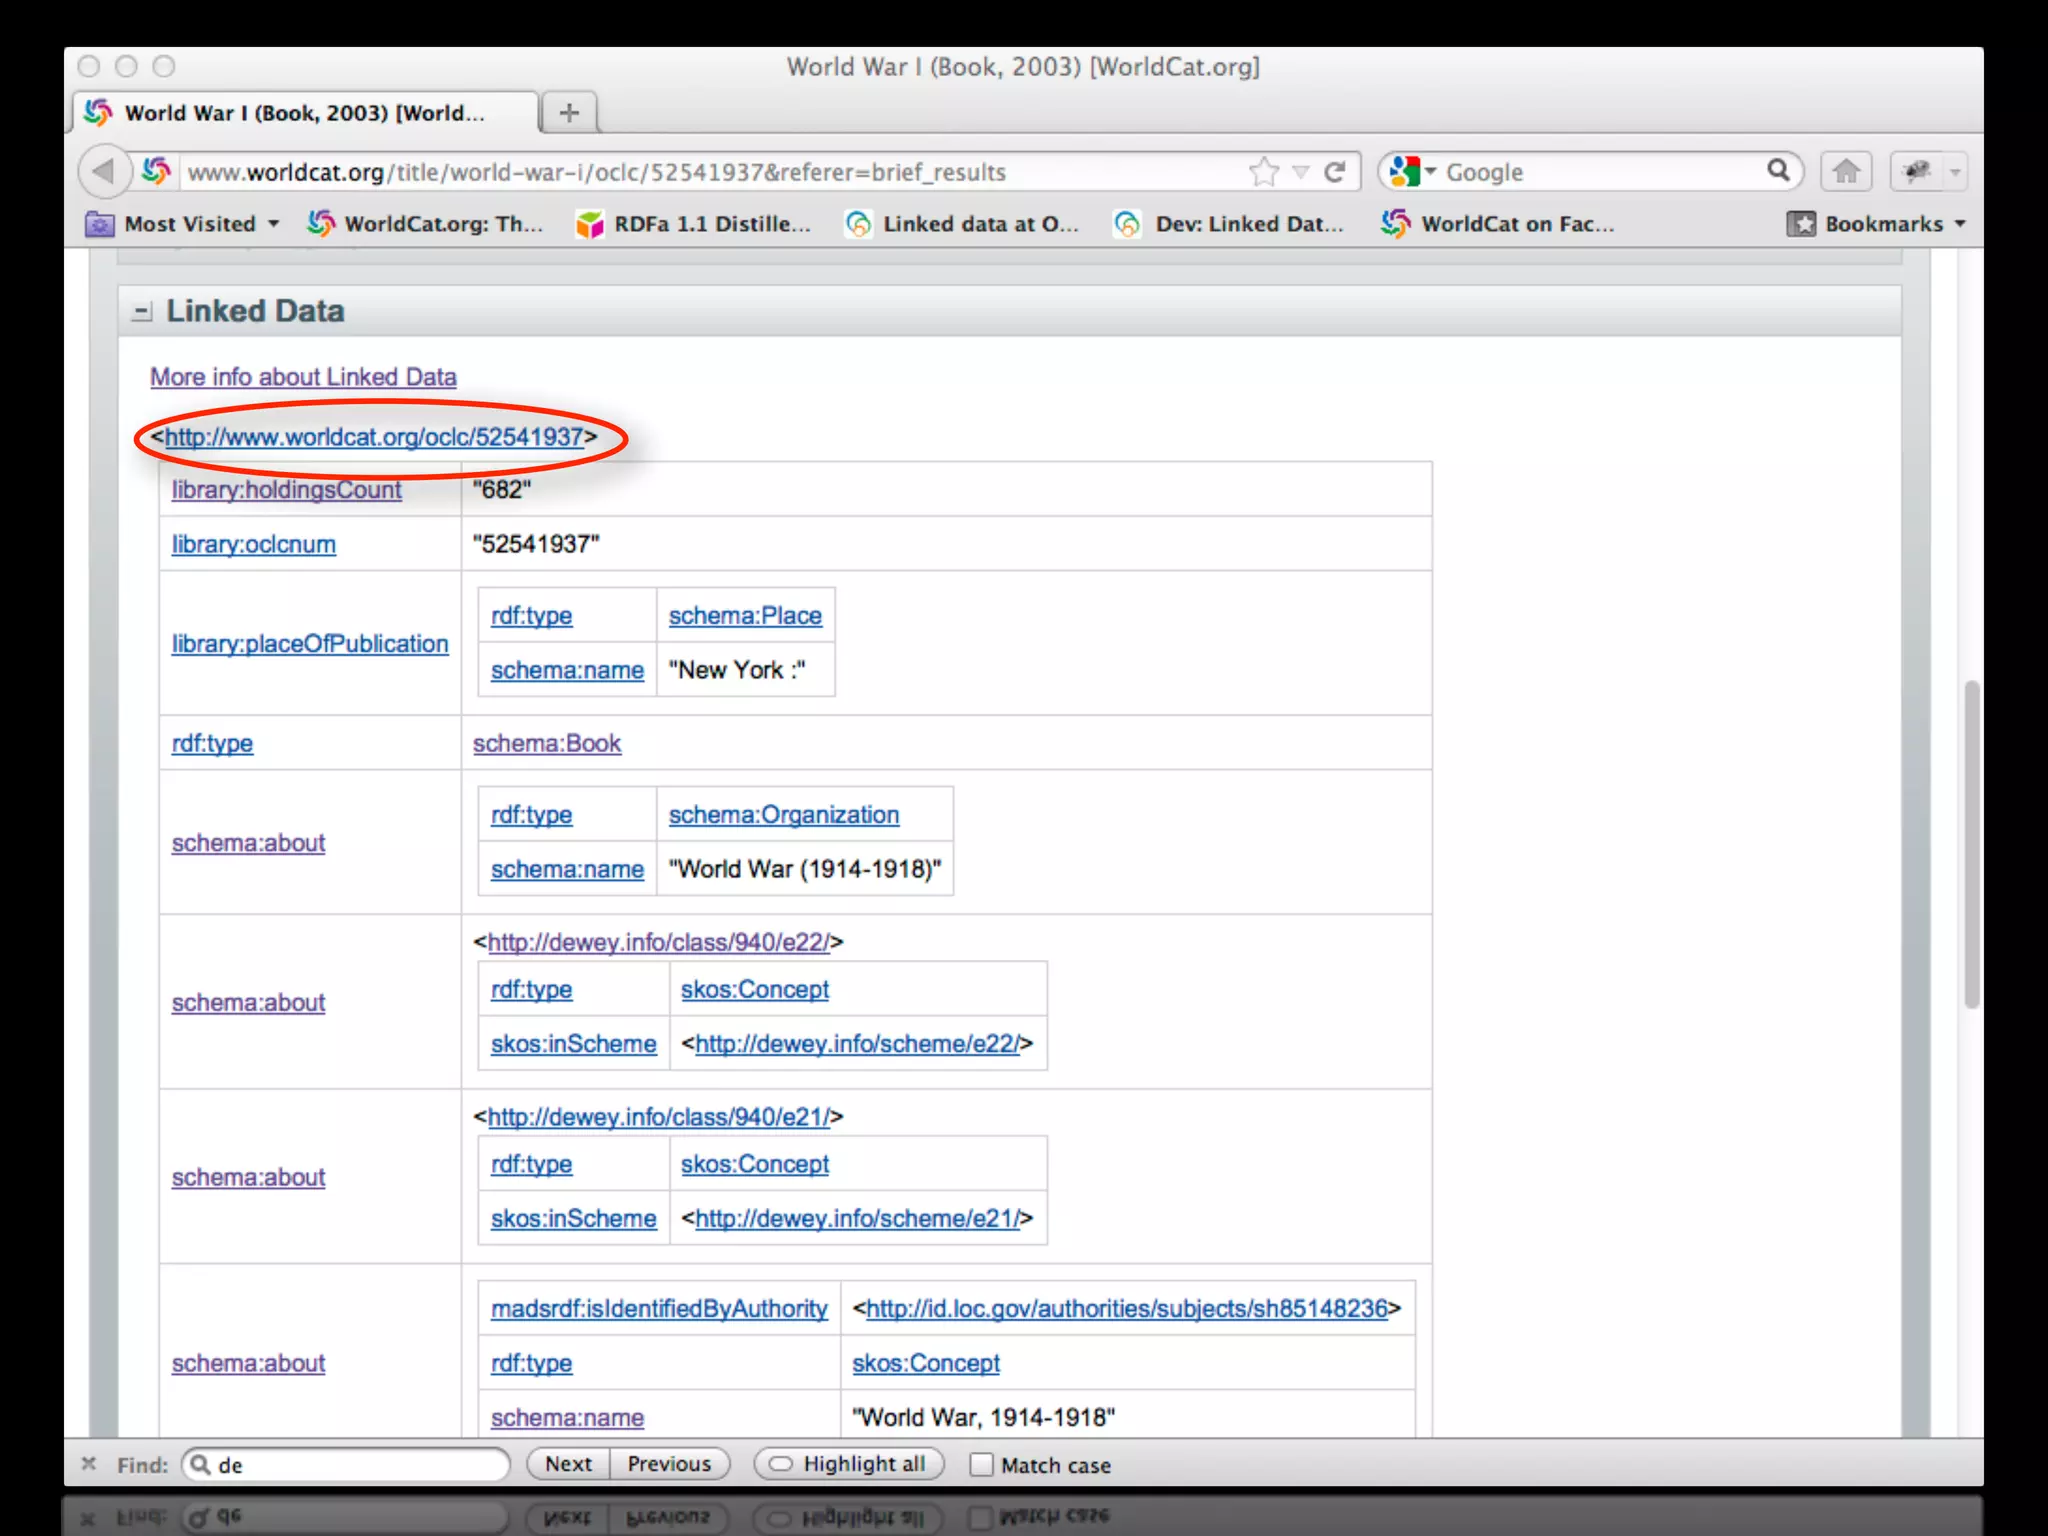
Task: Open a new tab with the plus button
Action: pyautogui.click(x=569, y=113)
